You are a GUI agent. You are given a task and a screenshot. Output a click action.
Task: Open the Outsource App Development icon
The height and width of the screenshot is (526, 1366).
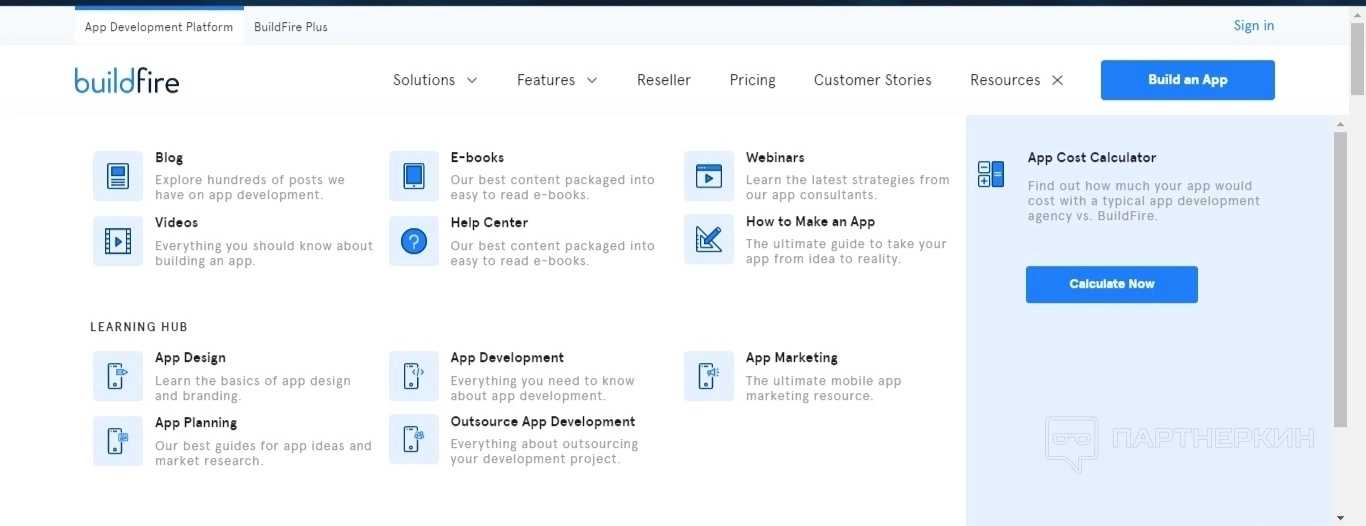pyautogui.click(x=414, y=439)
